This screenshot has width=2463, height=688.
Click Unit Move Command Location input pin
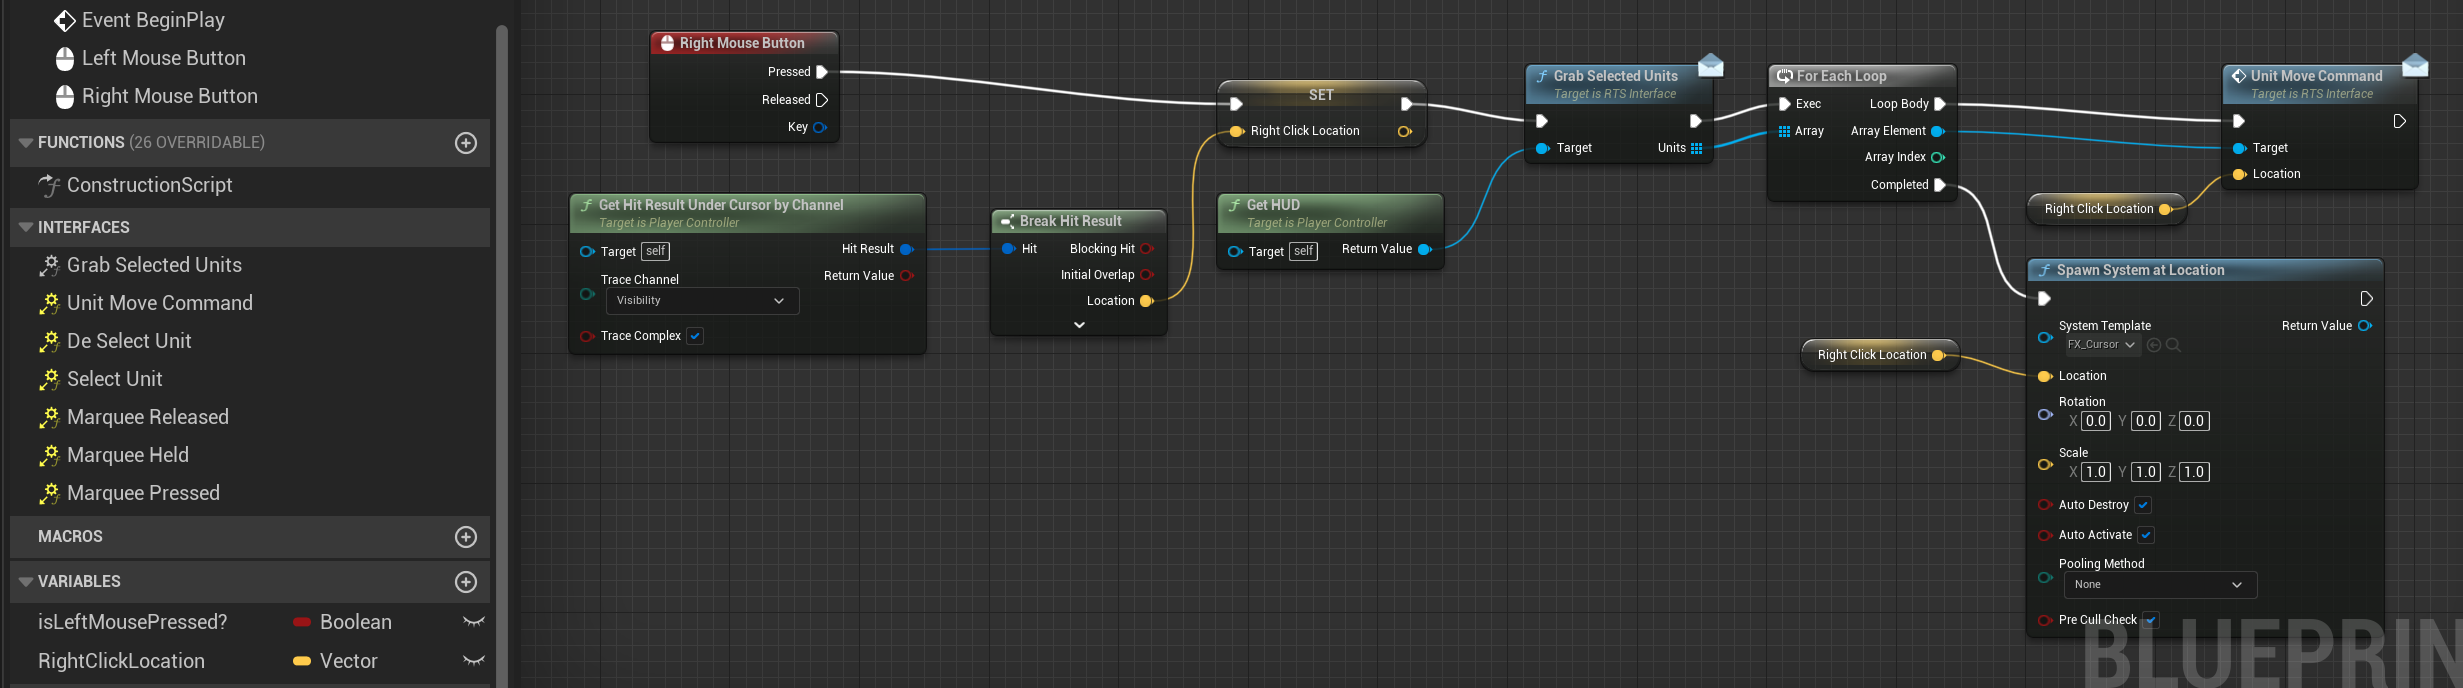[x=2240, y=174]
